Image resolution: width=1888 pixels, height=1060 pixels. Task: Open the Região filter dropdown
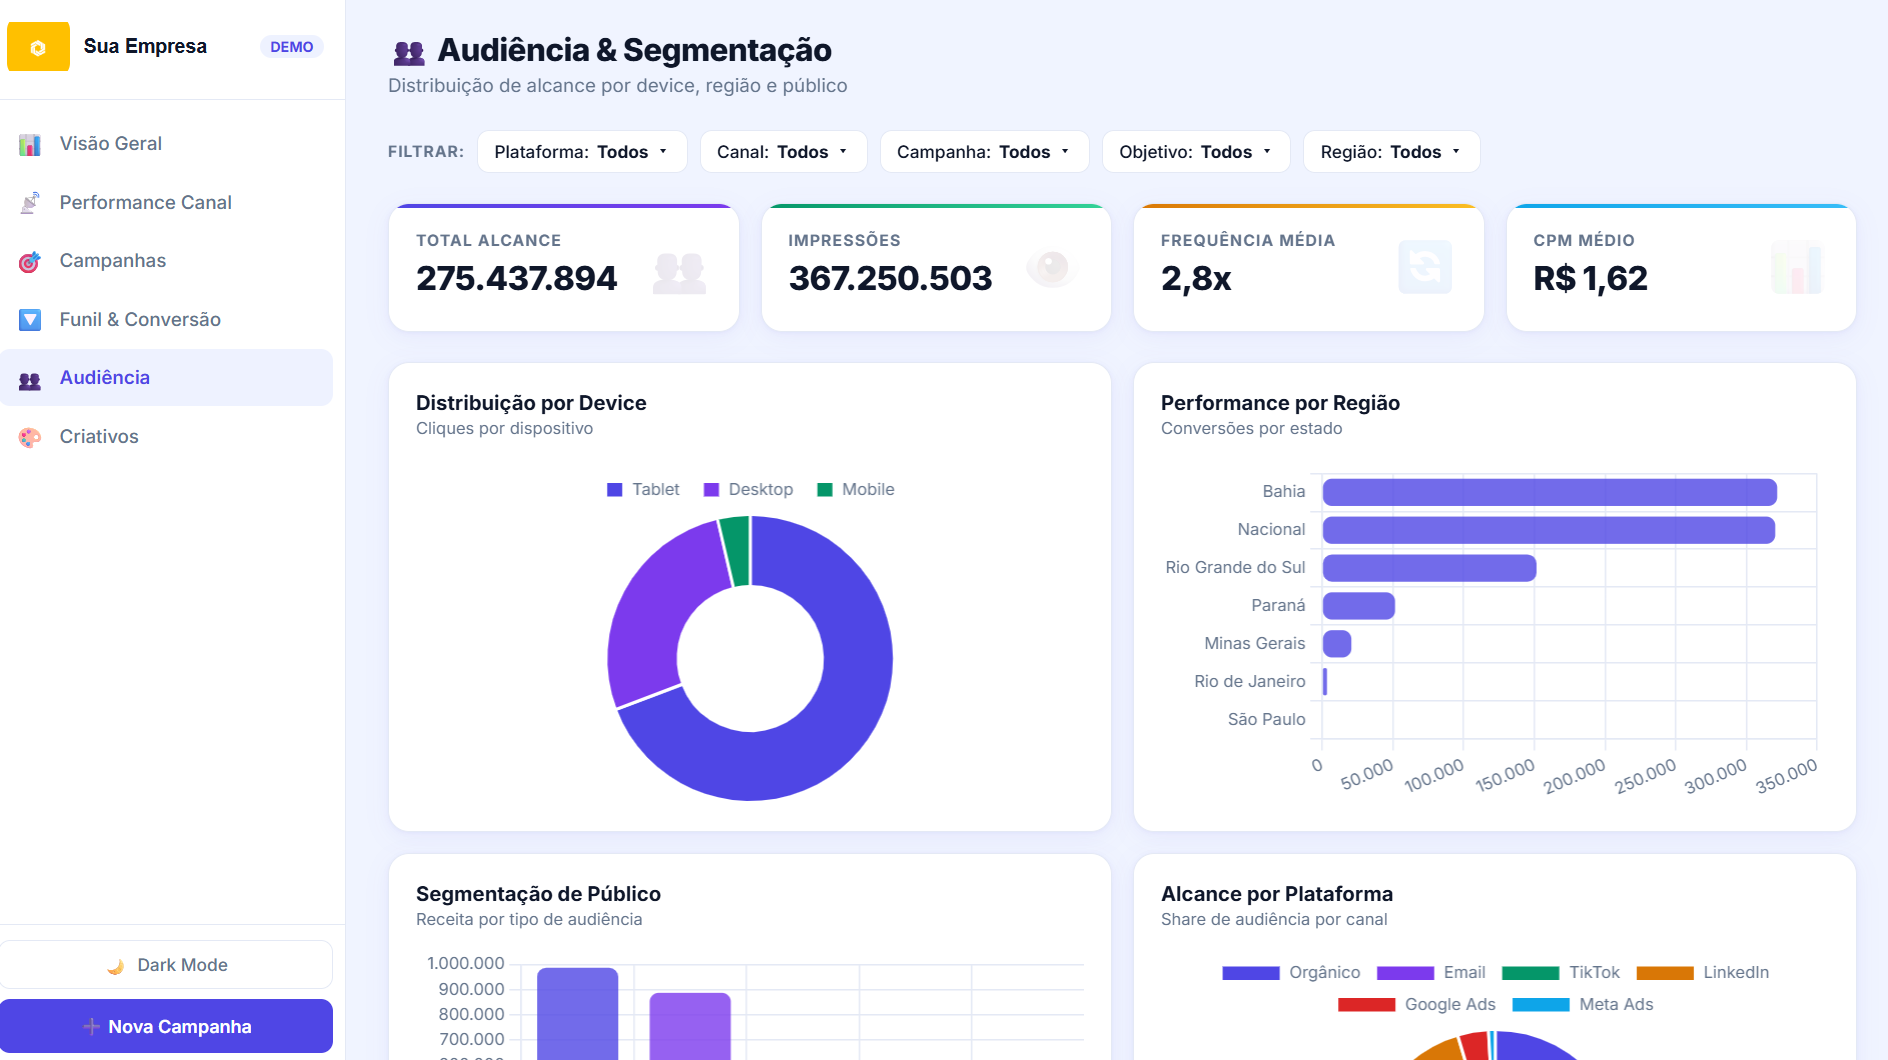point(1391,152)
